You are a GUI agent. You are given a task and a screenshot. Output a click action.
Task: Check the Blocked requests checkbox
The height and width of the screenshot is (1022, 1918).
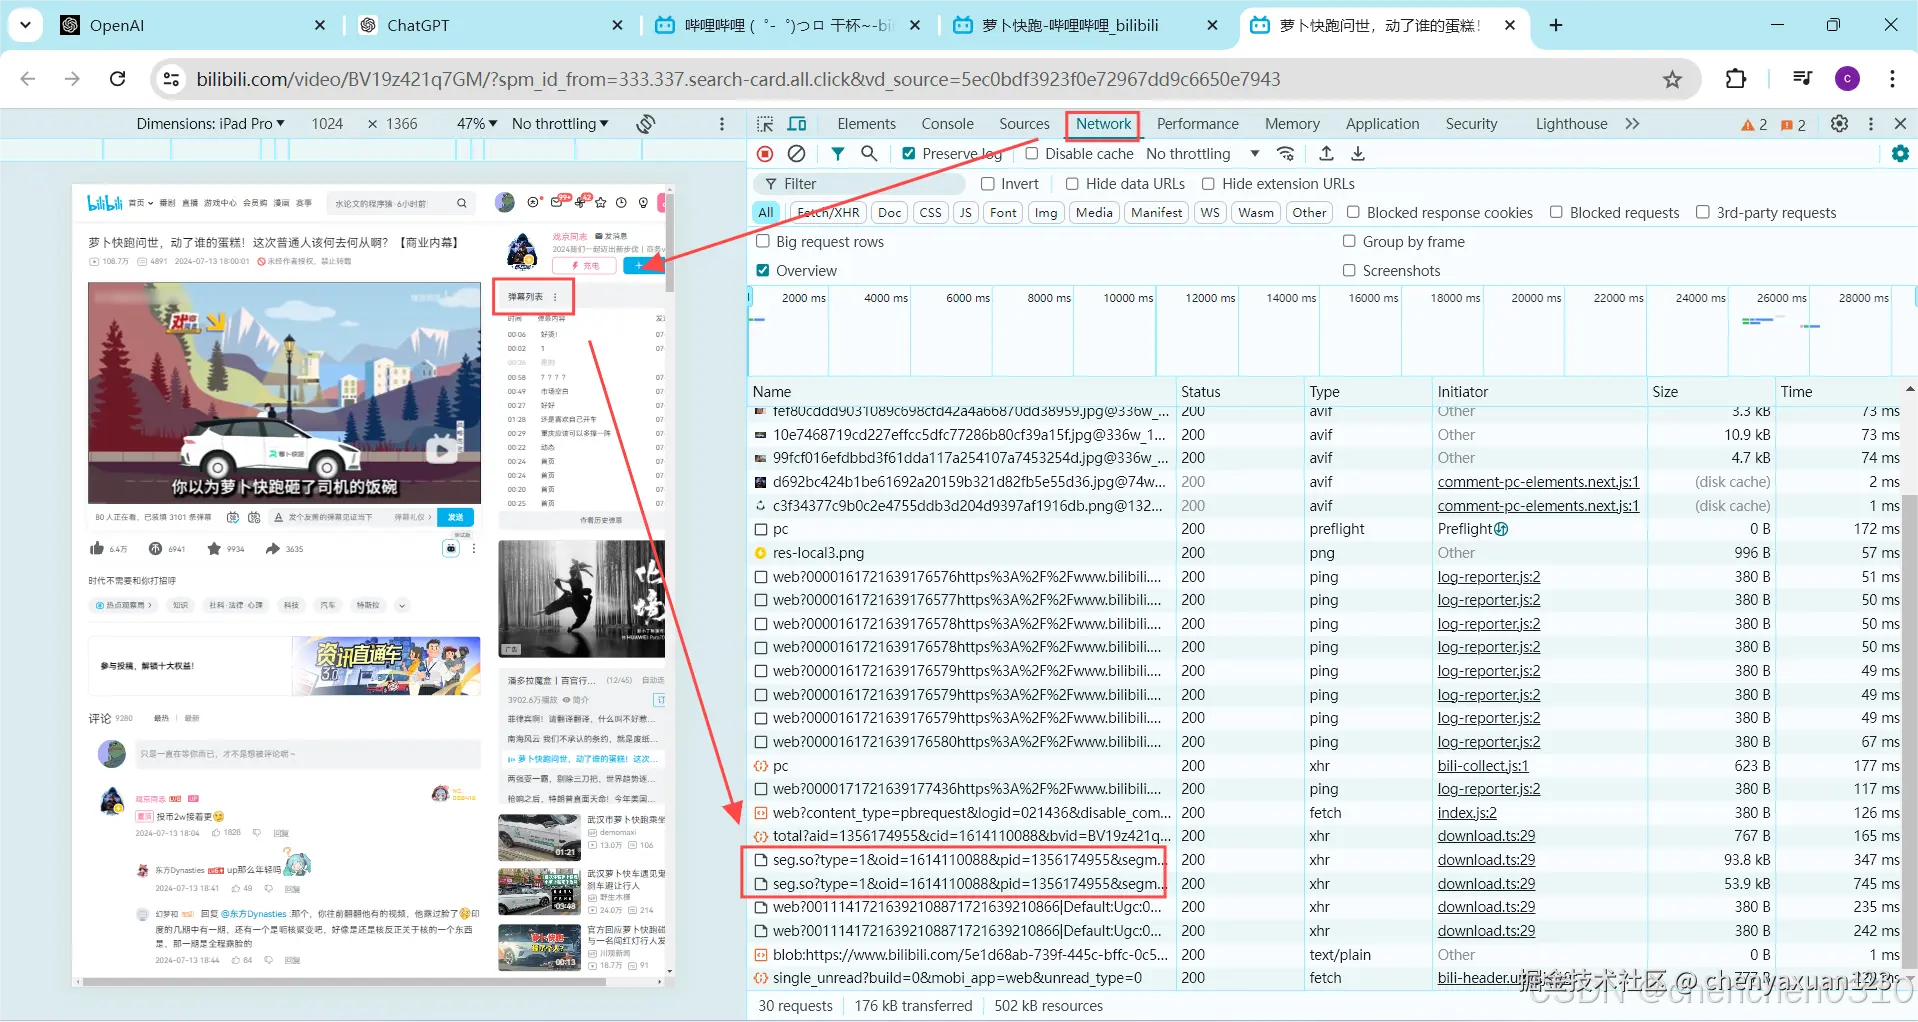1556,212
